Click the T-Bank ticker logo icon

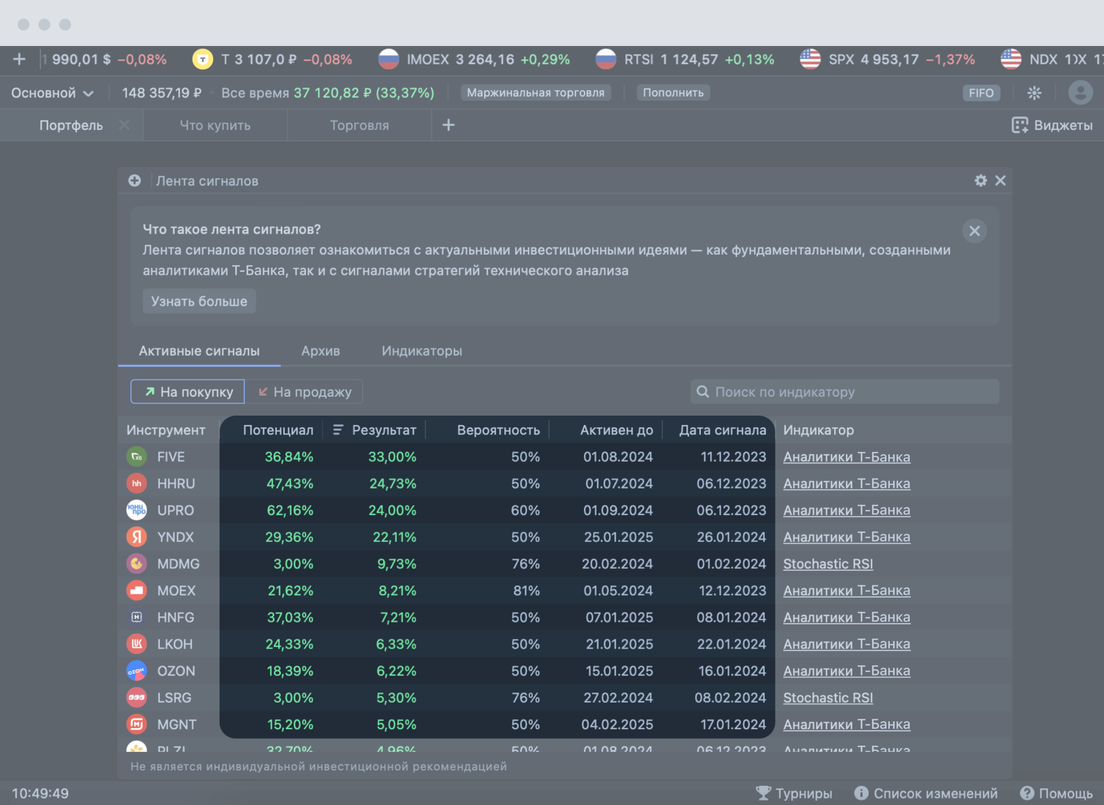(x=203, y=59)
